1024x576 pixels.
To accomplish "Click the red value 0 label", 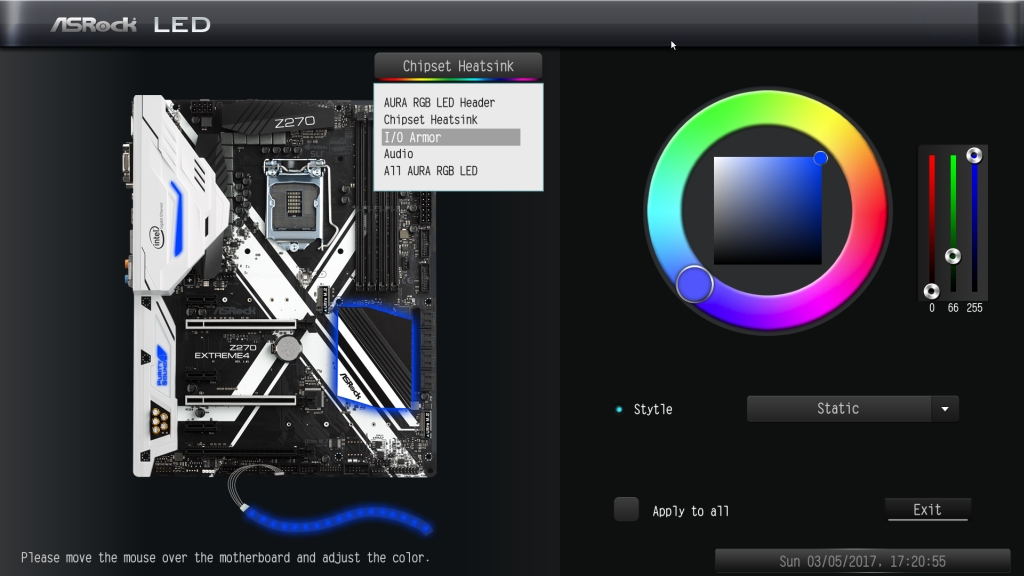I will [932, 308].
